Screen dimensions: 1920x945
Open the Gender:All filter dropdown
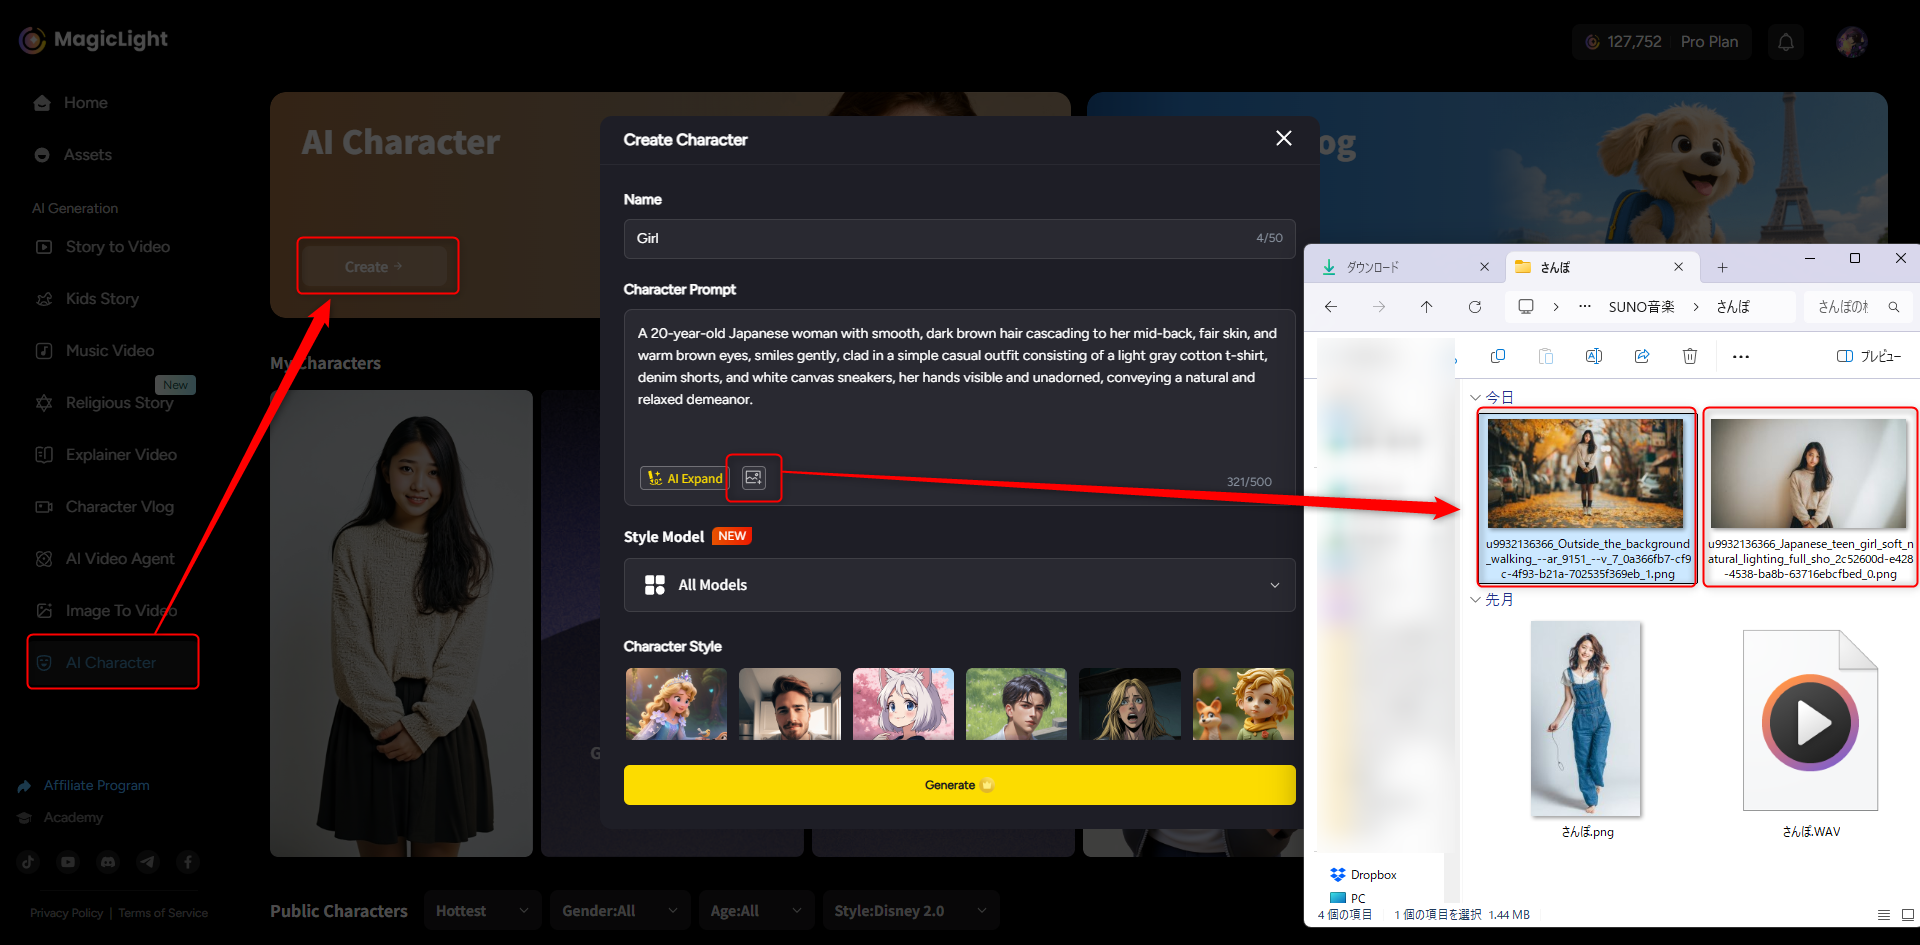619,911
